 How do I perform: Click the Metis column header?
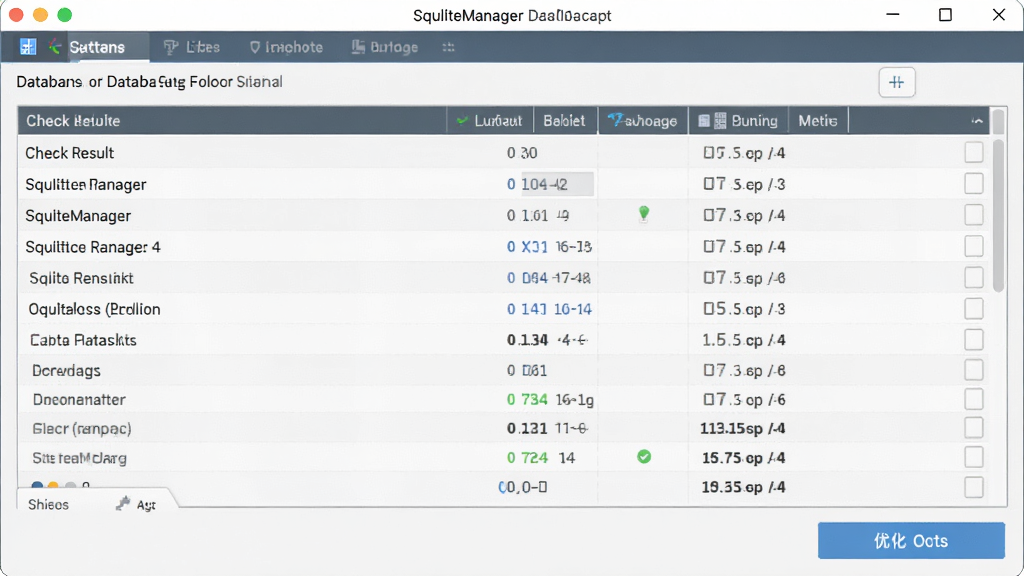point(818,121)
